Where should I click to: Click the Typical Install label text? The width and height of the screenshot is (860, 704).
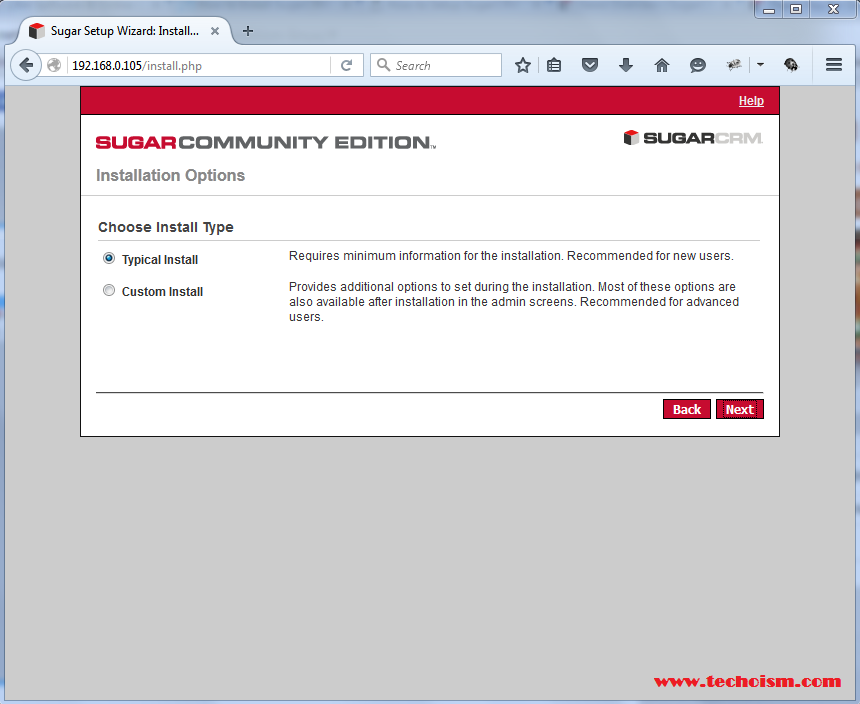coord(160,260)
